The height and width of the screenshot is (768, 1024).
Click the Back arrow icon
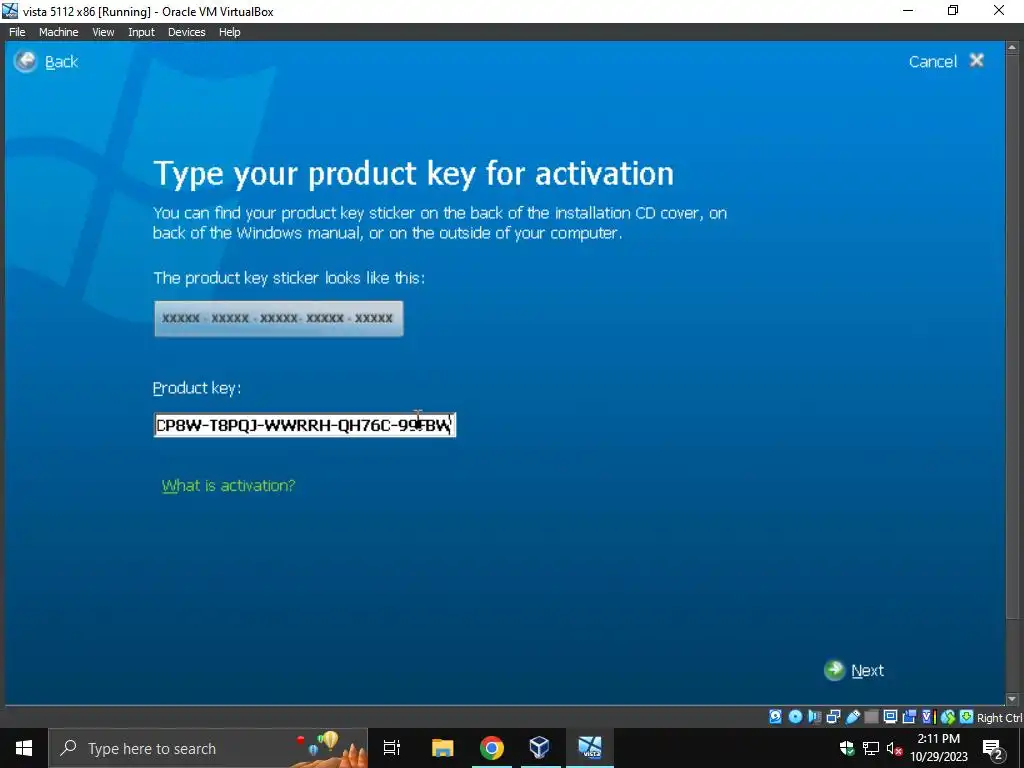pos(25,61)
